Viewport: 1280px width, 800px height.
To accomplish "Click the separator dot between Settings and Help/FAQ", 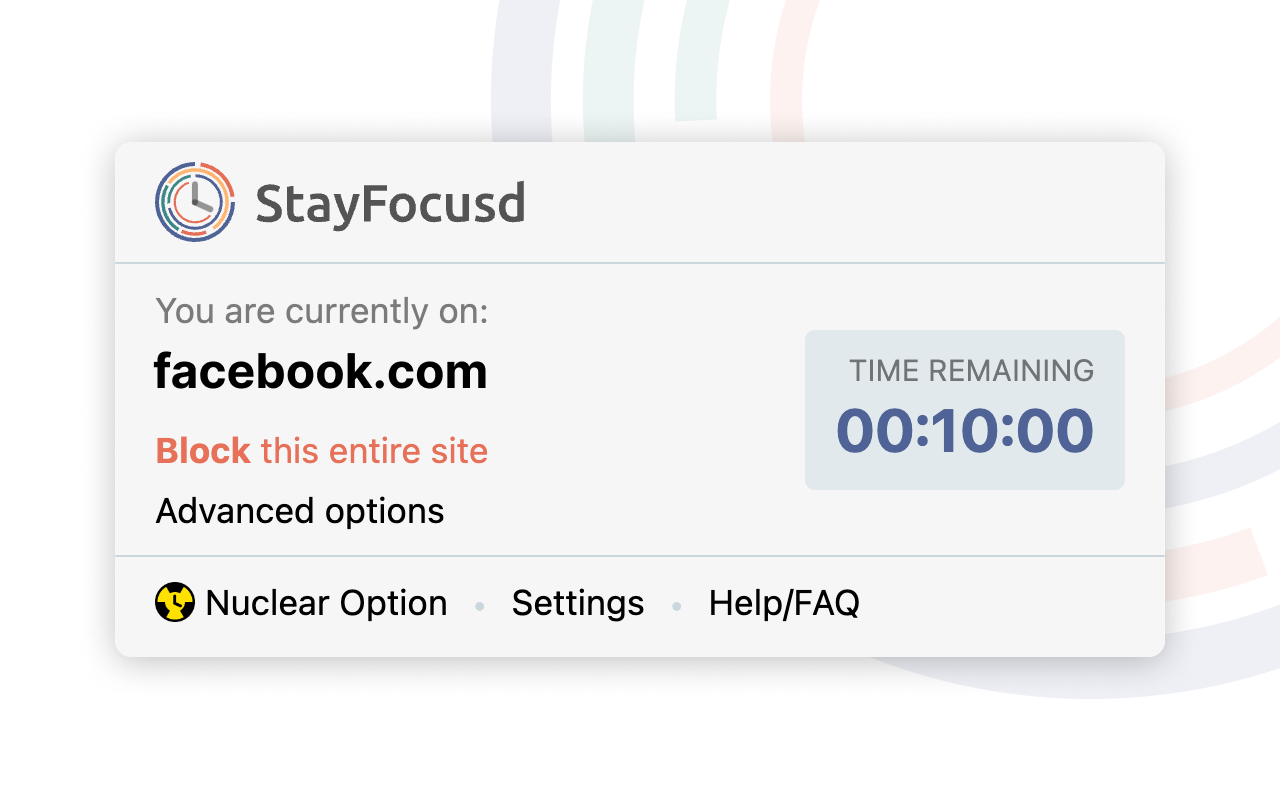I will click(676, 604).
